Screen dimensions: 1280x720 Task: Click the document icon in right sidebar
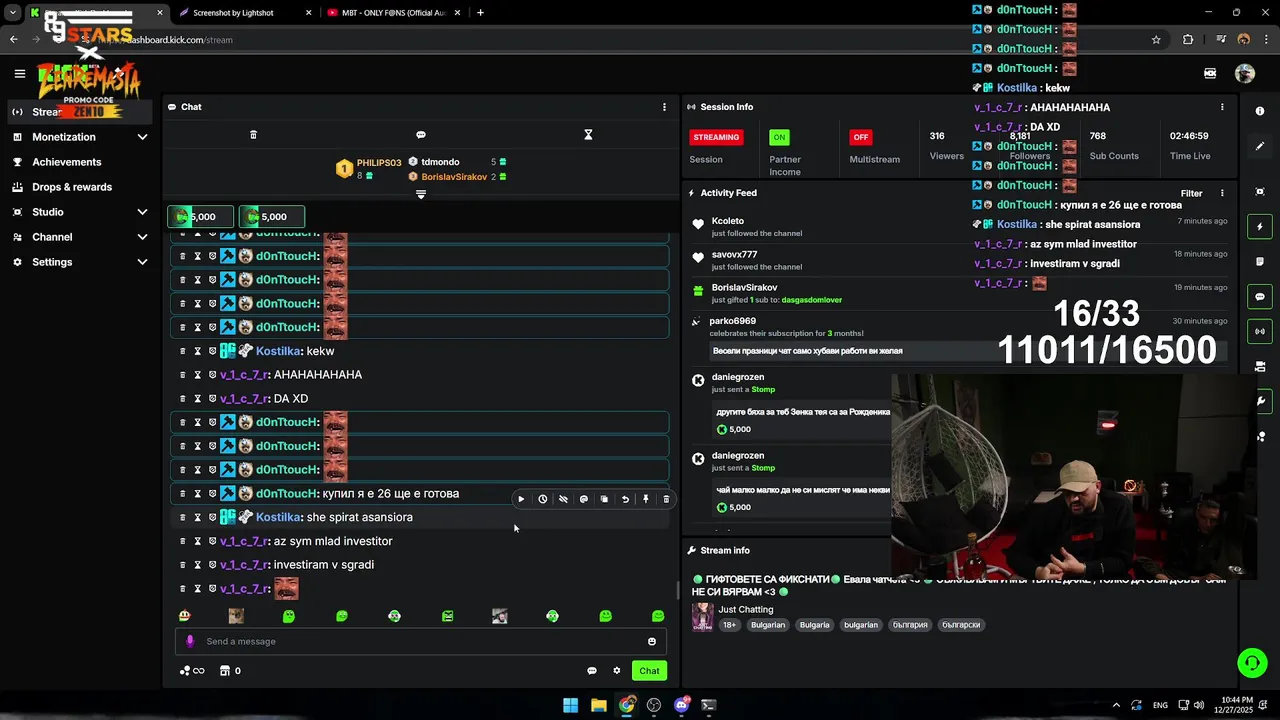click(1260, 261)
